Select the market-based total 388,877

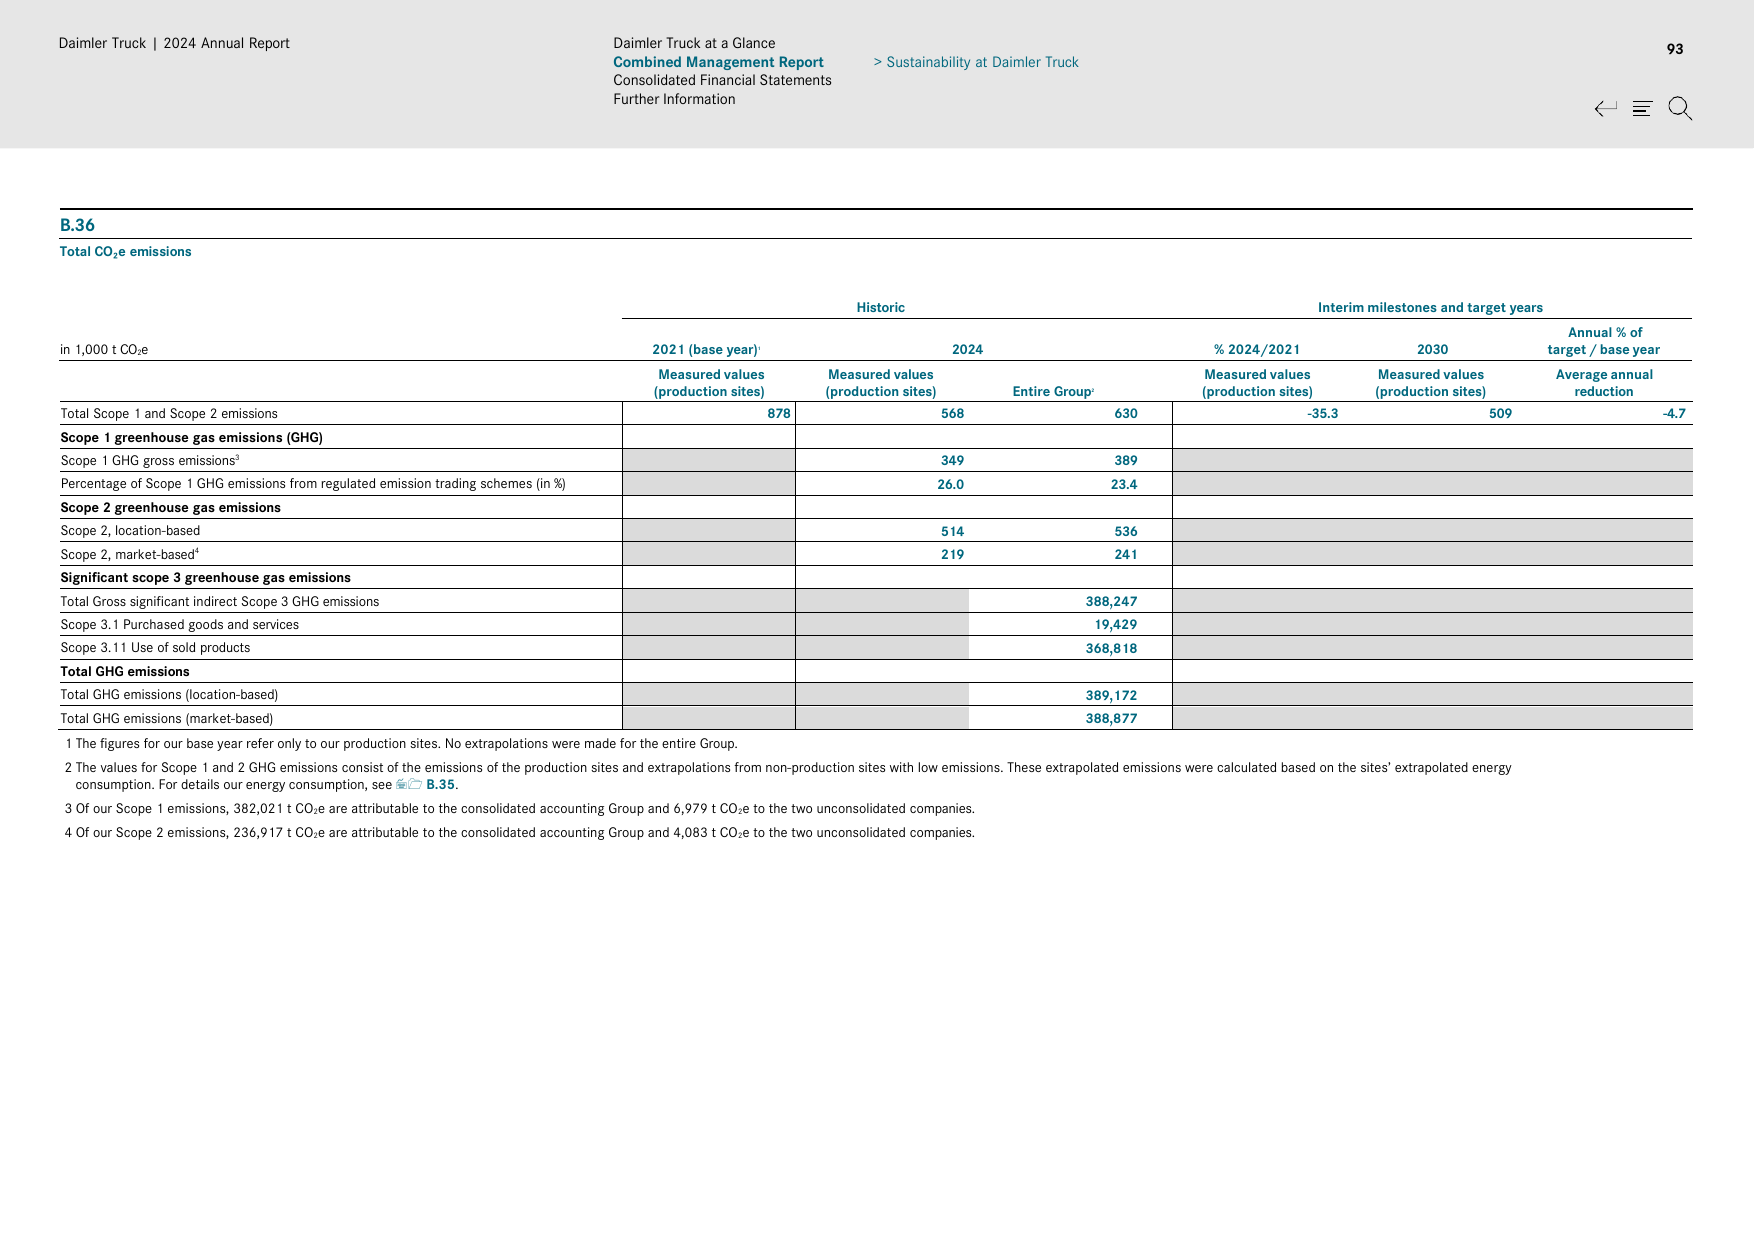tap(1111, 719)
